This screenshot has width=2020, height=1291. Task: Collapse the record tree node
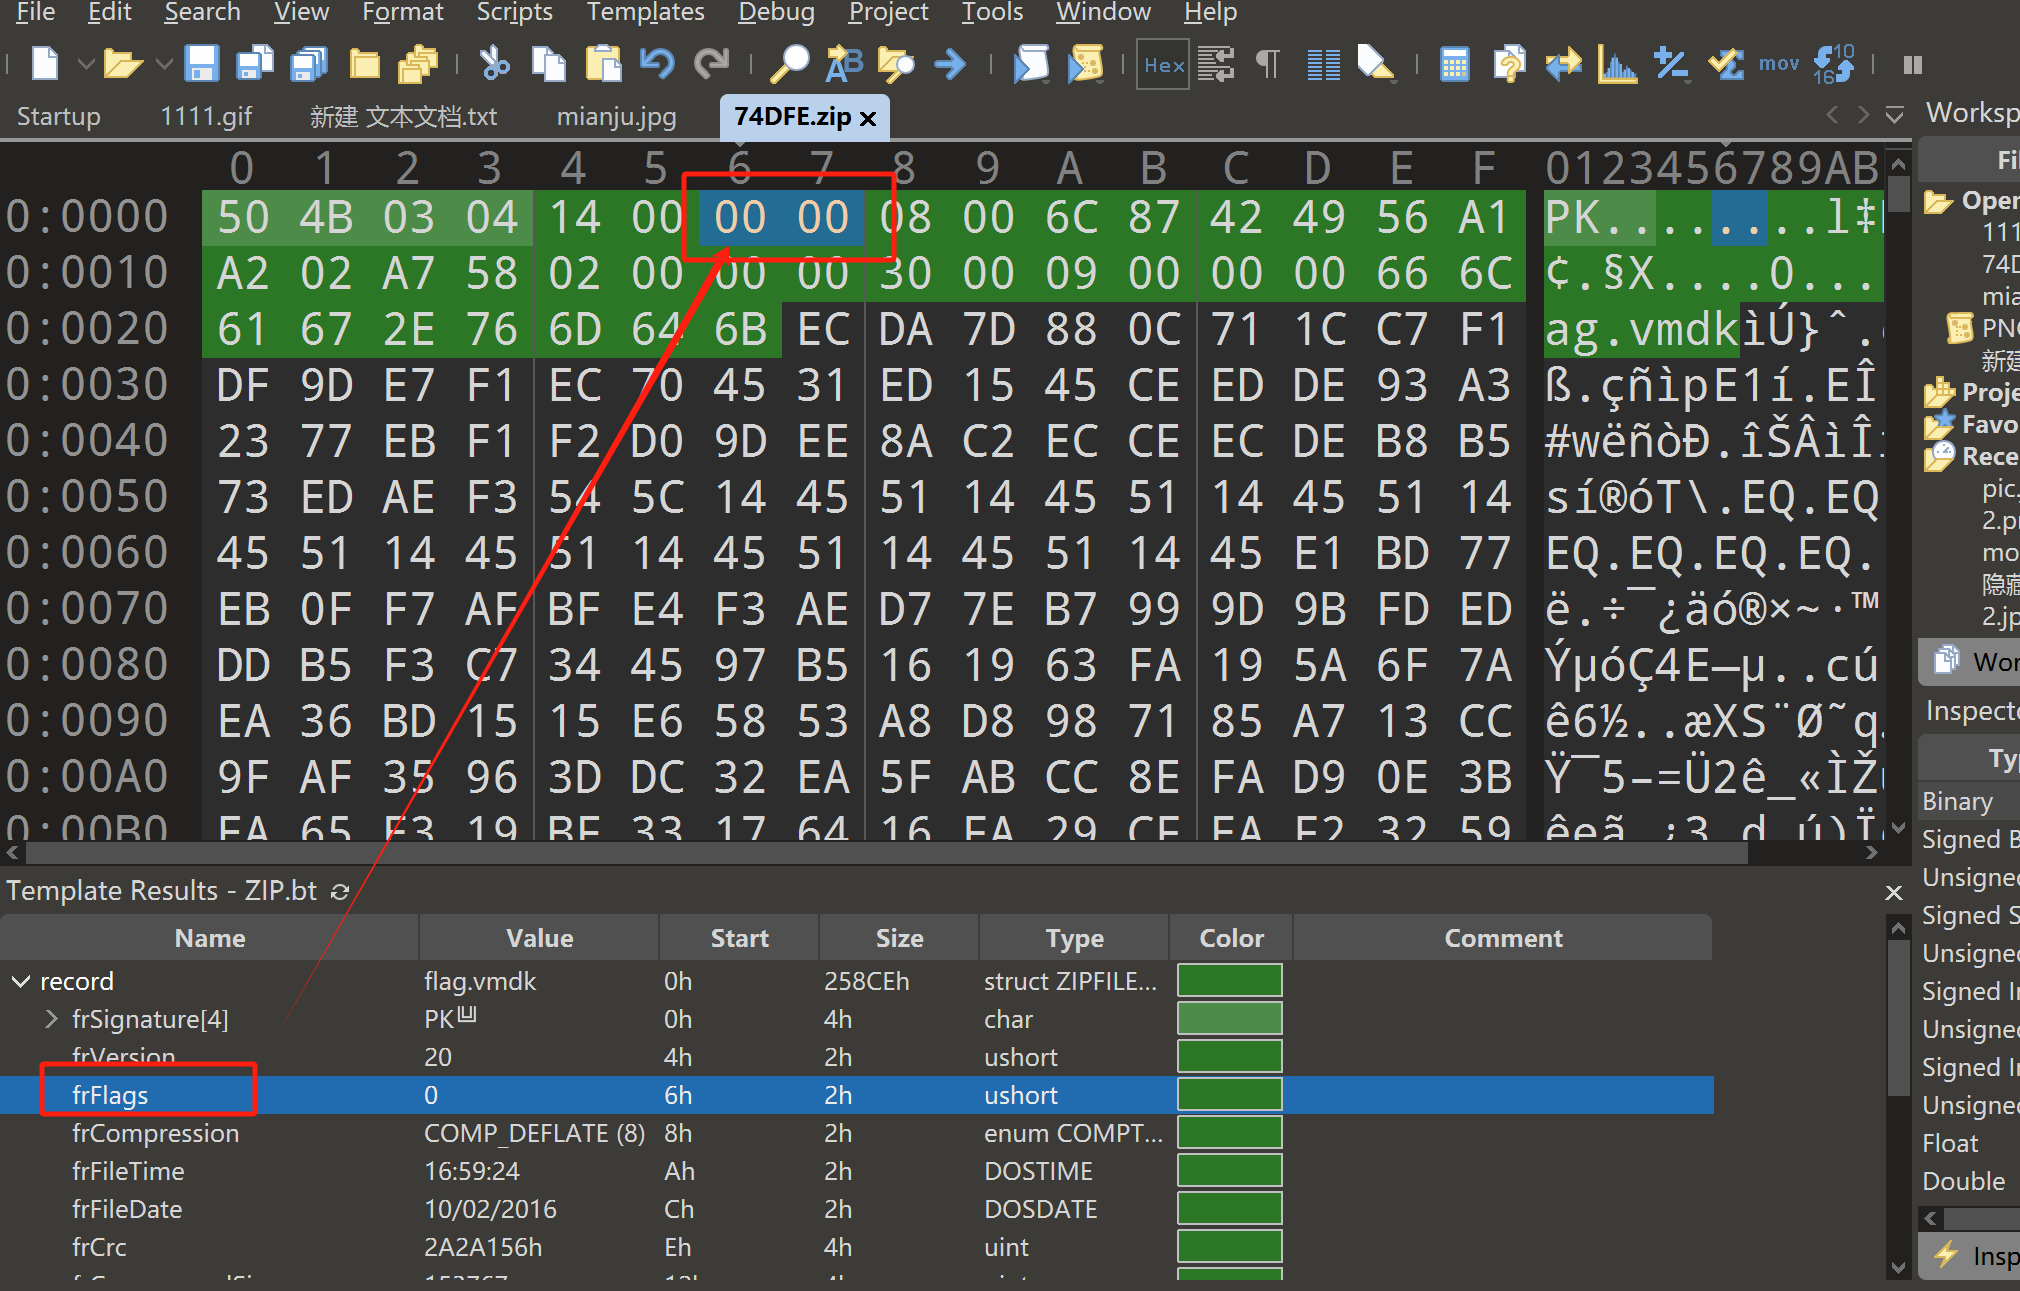point(20,982)
